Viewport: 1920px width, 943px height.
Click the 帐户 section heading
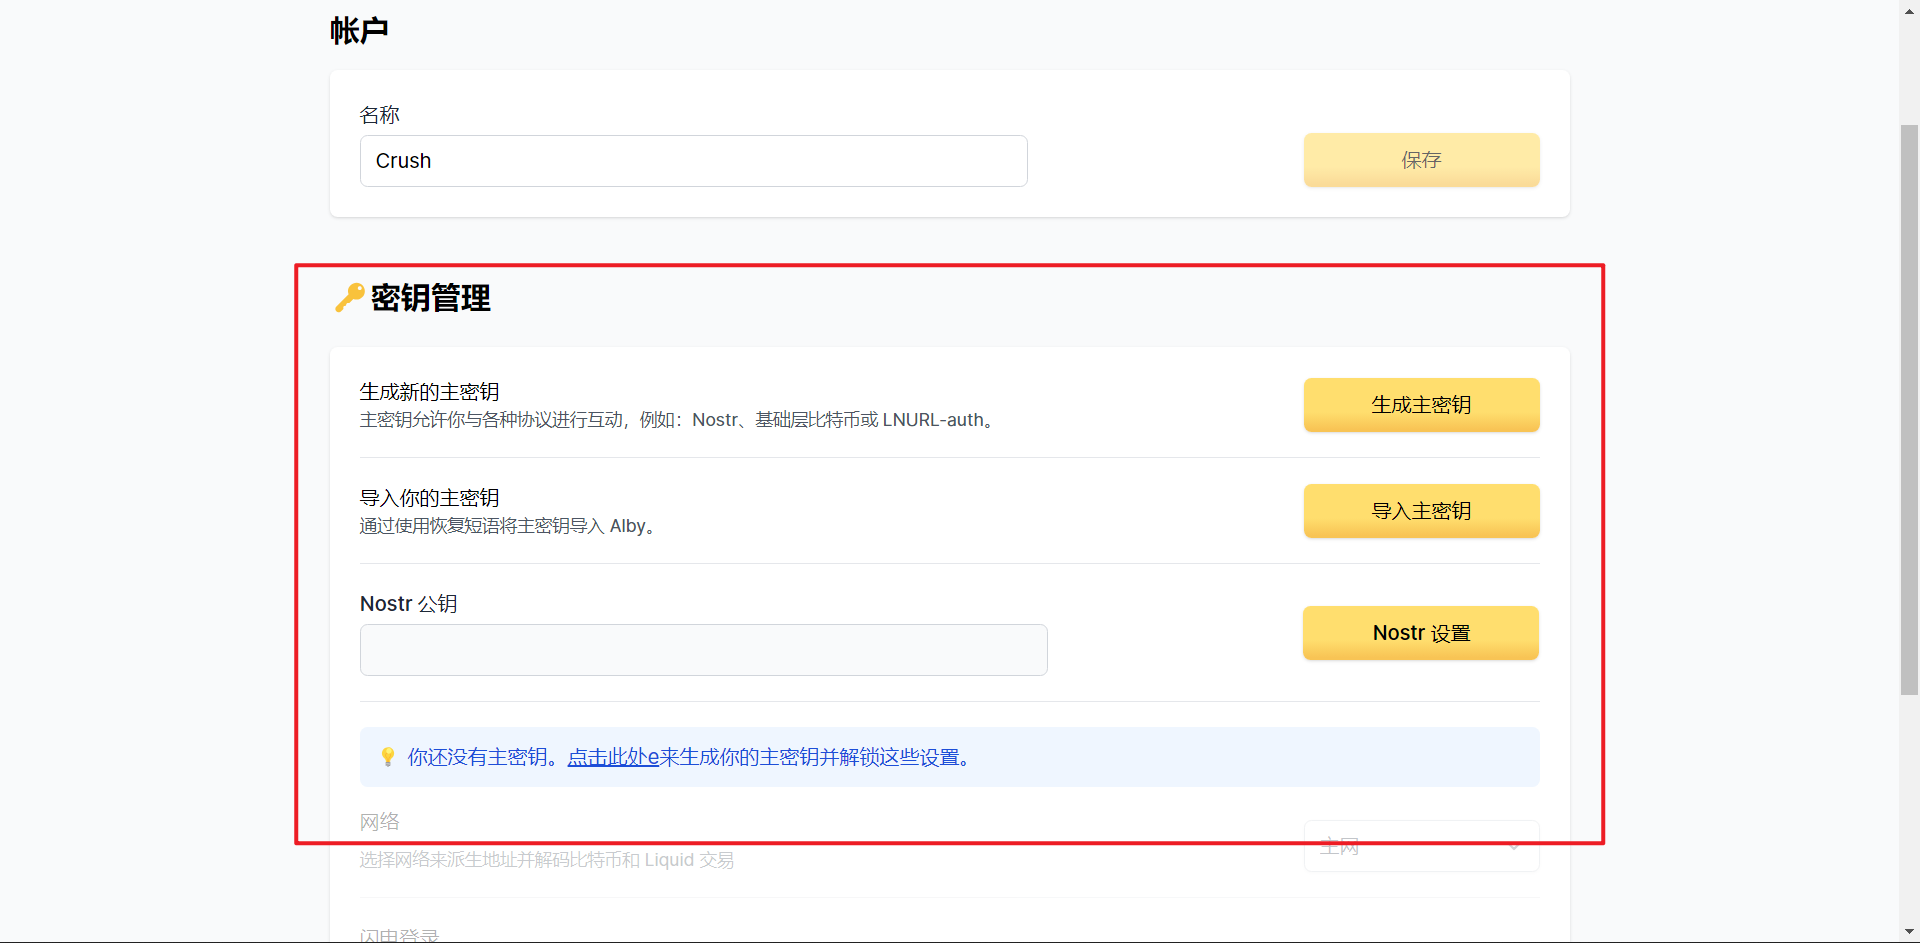click(x=359, y=31)
